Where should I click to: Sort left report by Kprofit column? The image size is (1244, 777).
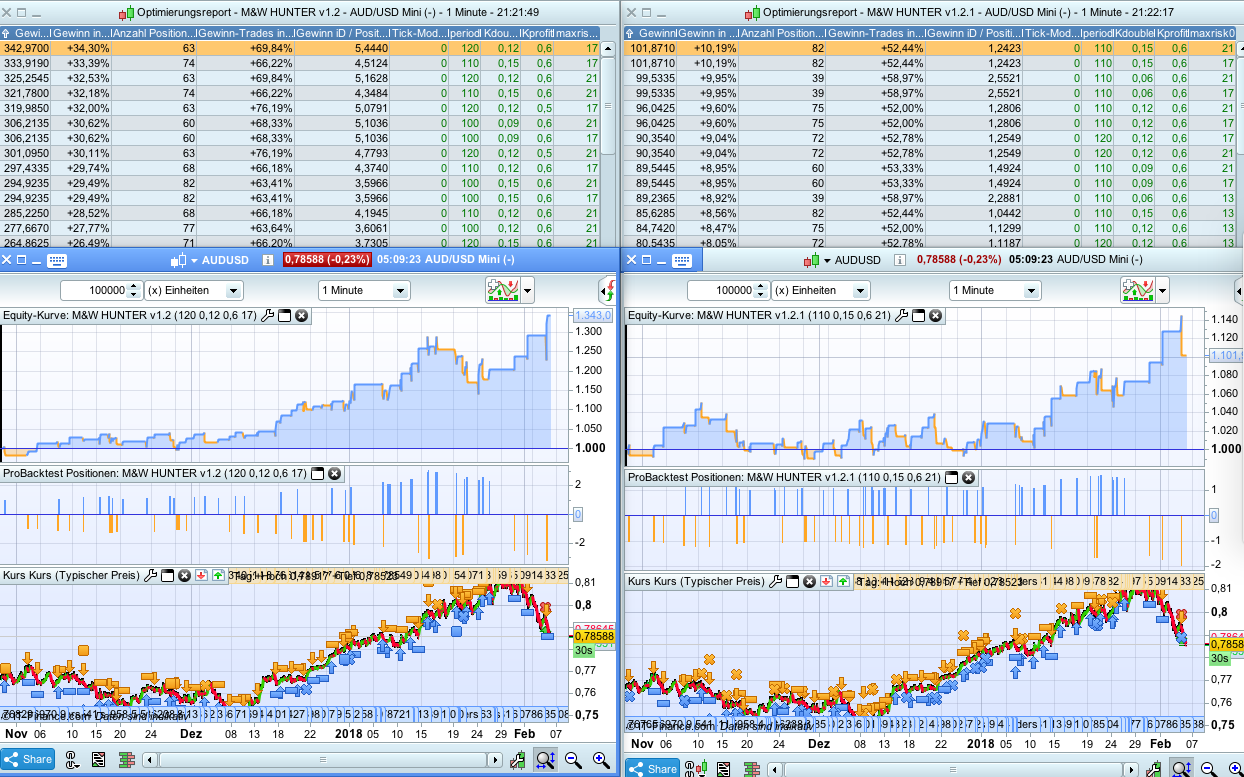coord(537,34)
